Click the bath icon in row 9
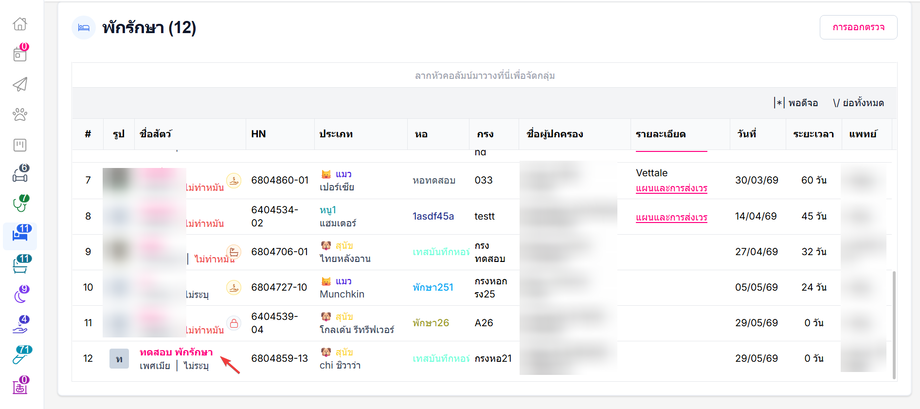The image size is (920, 409). pos(234,252)
